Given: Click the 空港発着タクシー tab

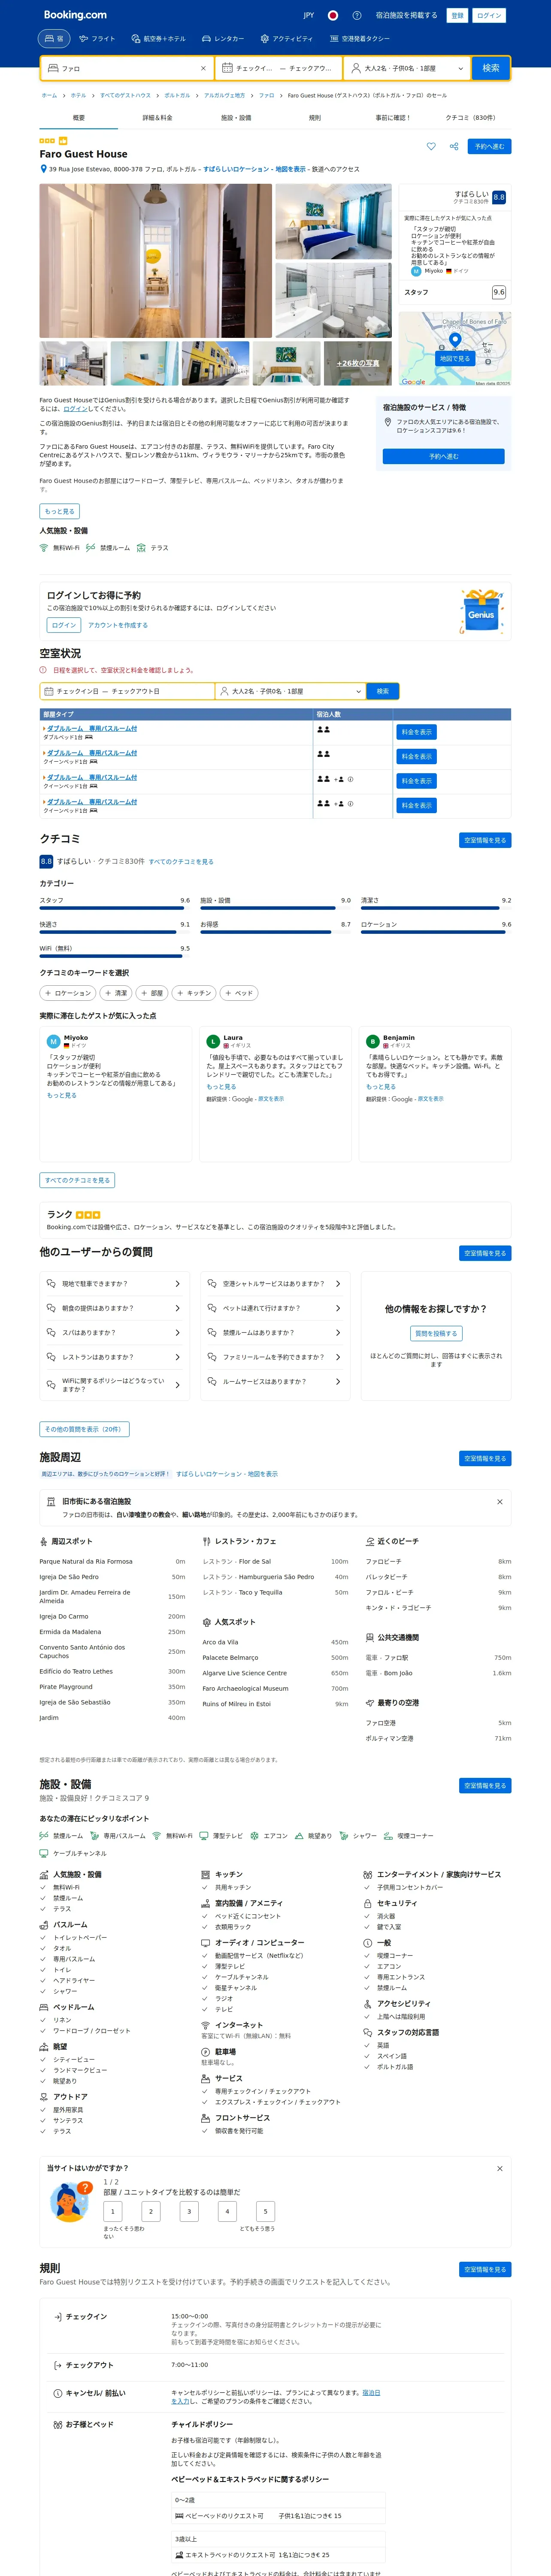Looking at the screenshot, I should click(360, 38).
